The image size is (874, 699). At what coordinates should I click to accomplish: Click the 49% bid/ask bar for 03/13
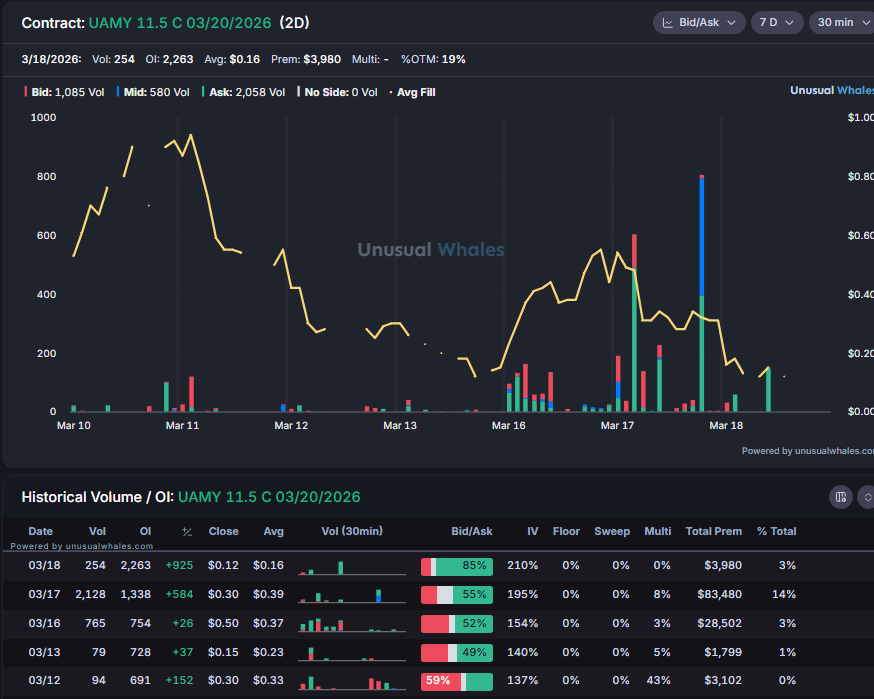(457, 653)
